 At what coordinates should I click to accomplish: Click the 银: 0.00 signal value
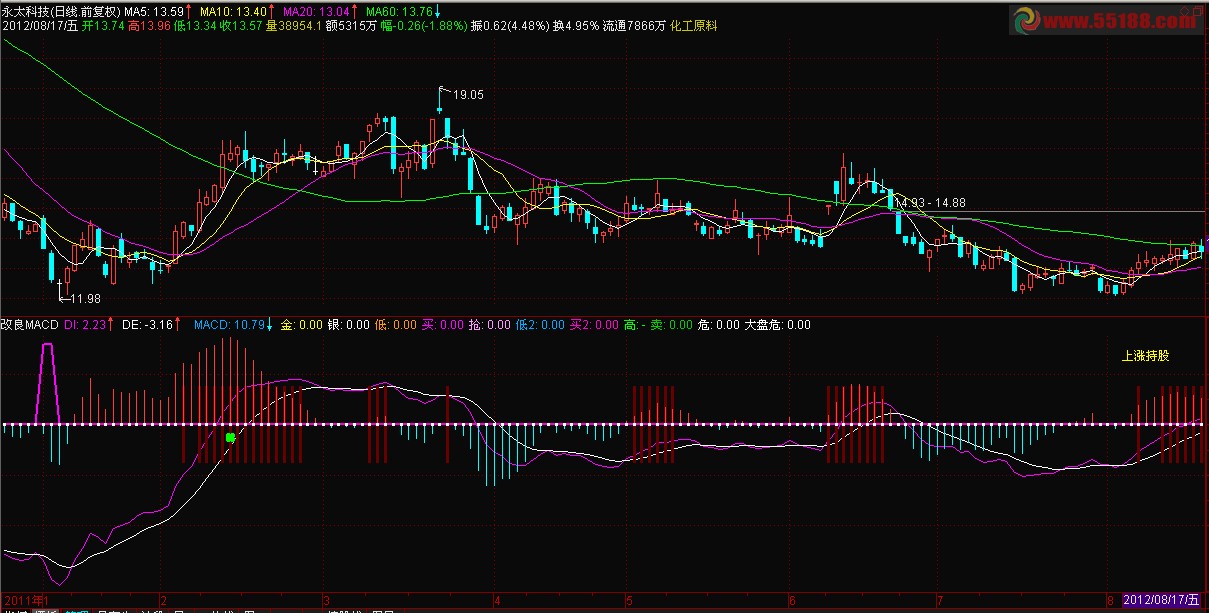(x=349, y=325)
